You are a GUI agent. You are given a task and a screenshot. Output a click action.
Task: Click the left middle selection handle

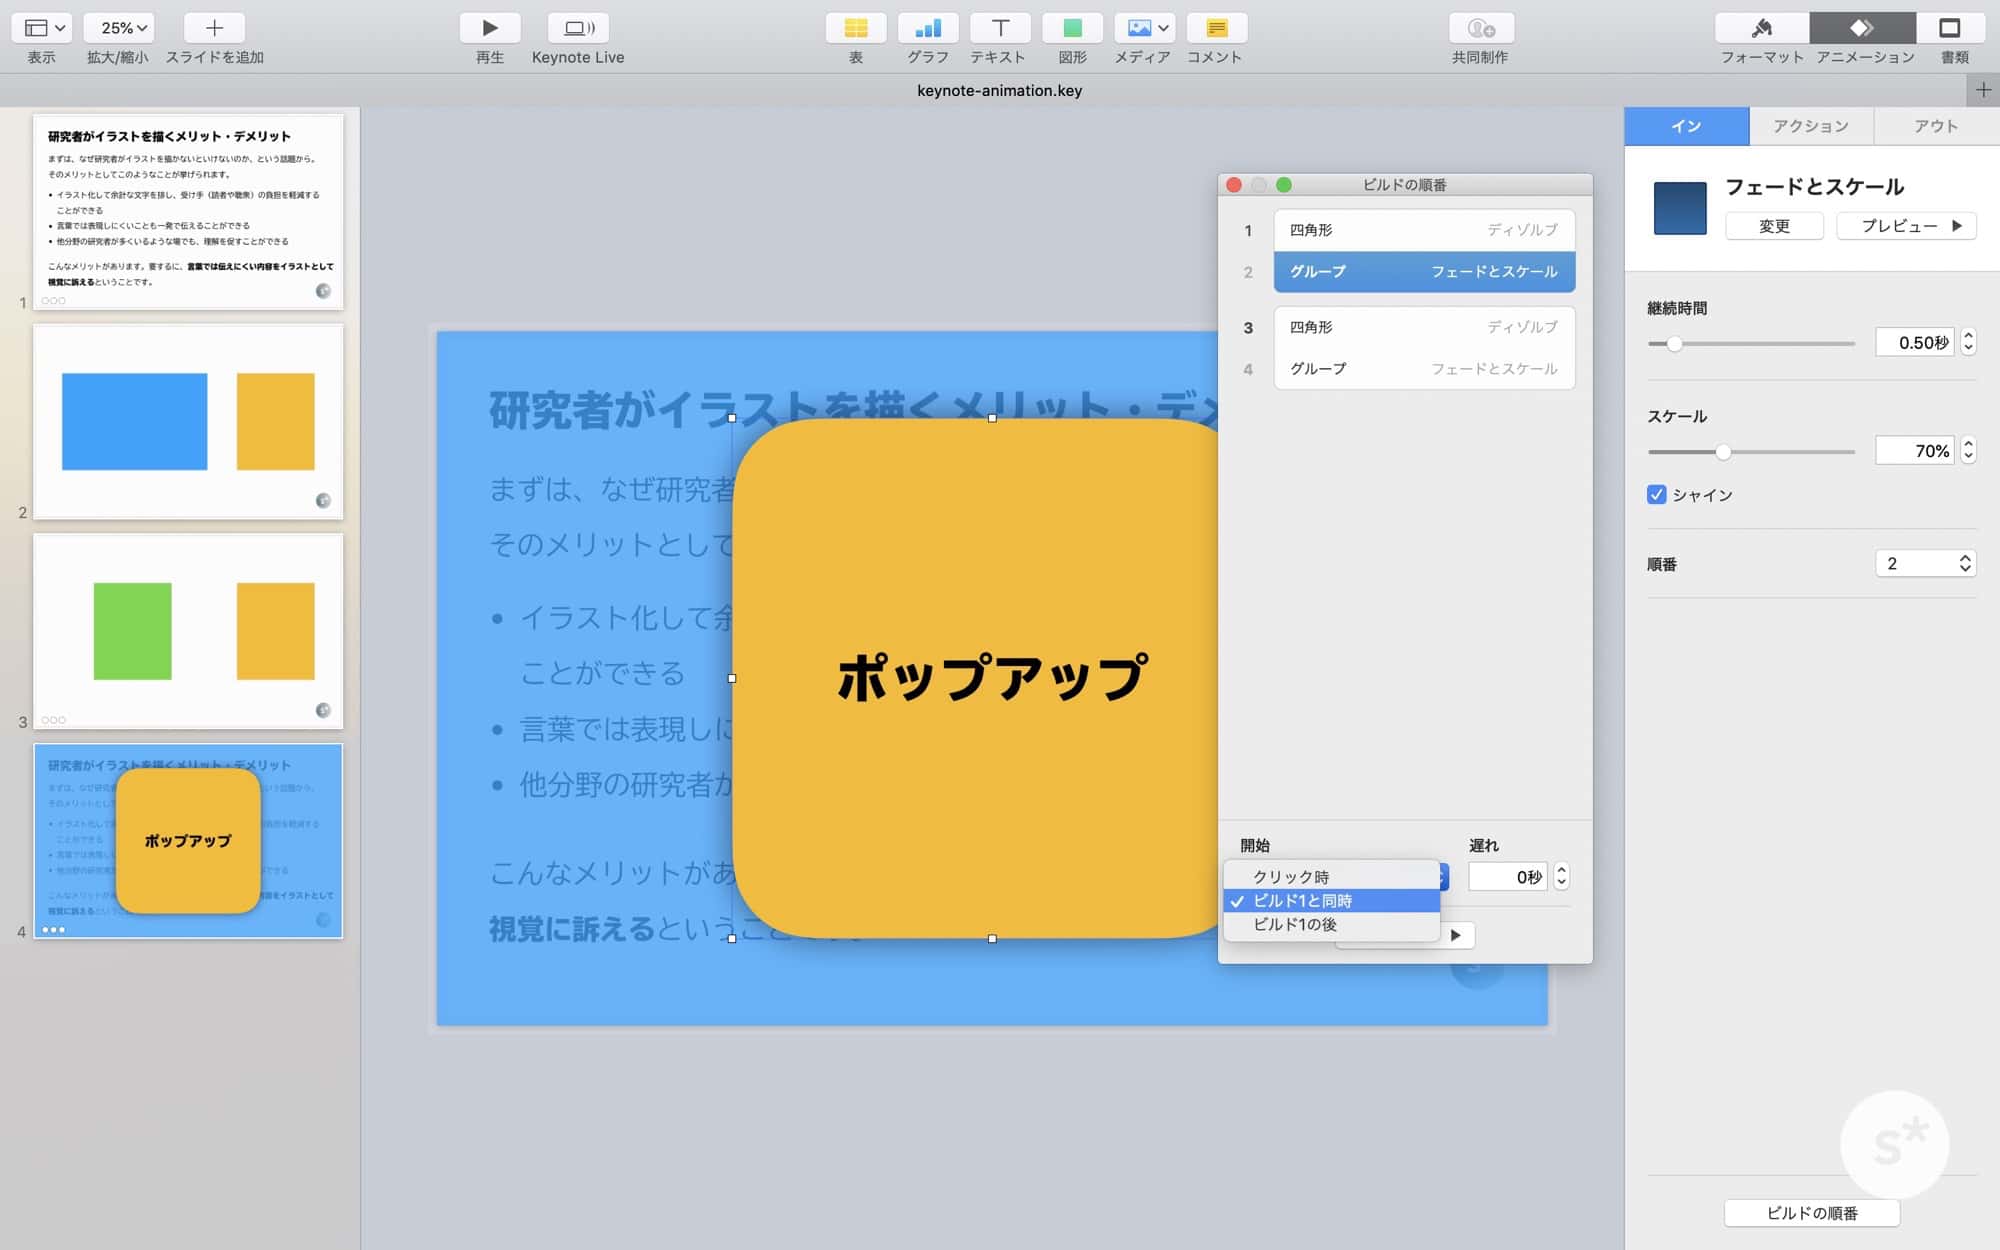(732, 678)
